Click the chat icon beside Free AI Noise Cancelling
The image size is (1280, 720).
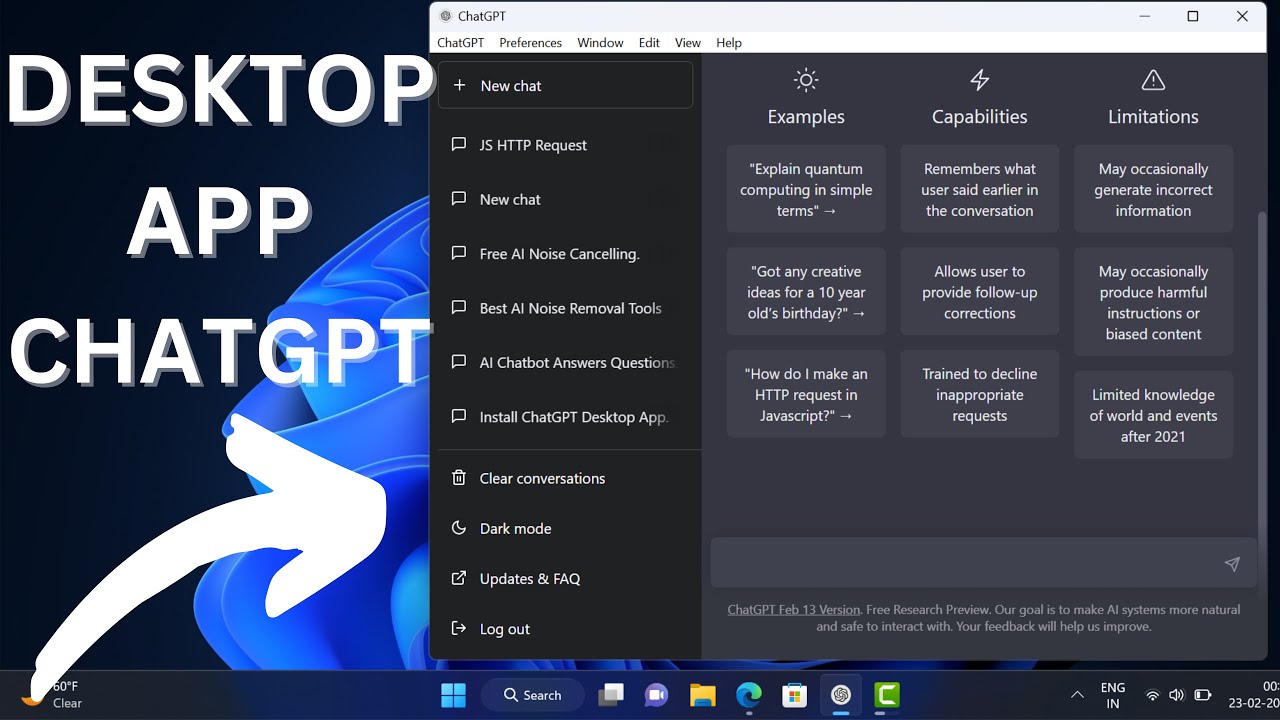coord(459,254)
